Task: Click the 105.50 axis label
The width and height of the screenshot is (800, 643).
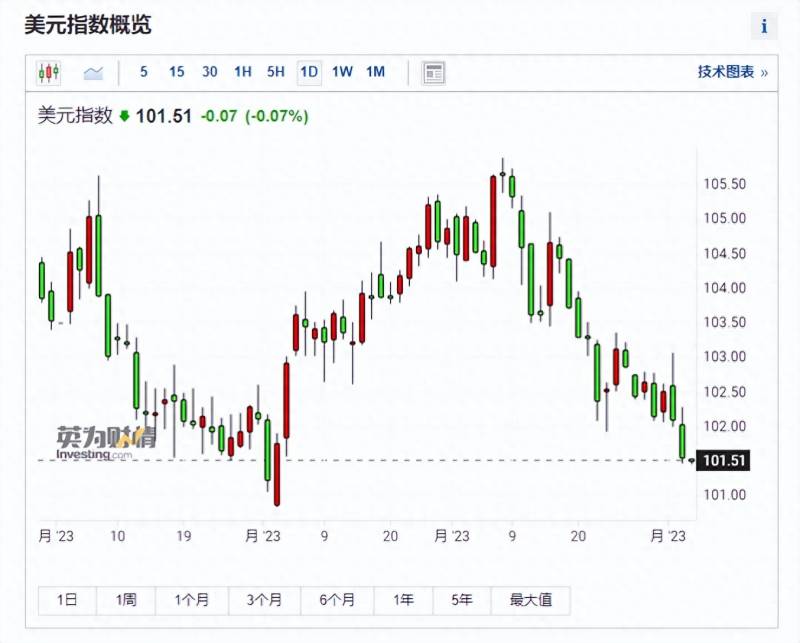Action: tap(724, 184)
